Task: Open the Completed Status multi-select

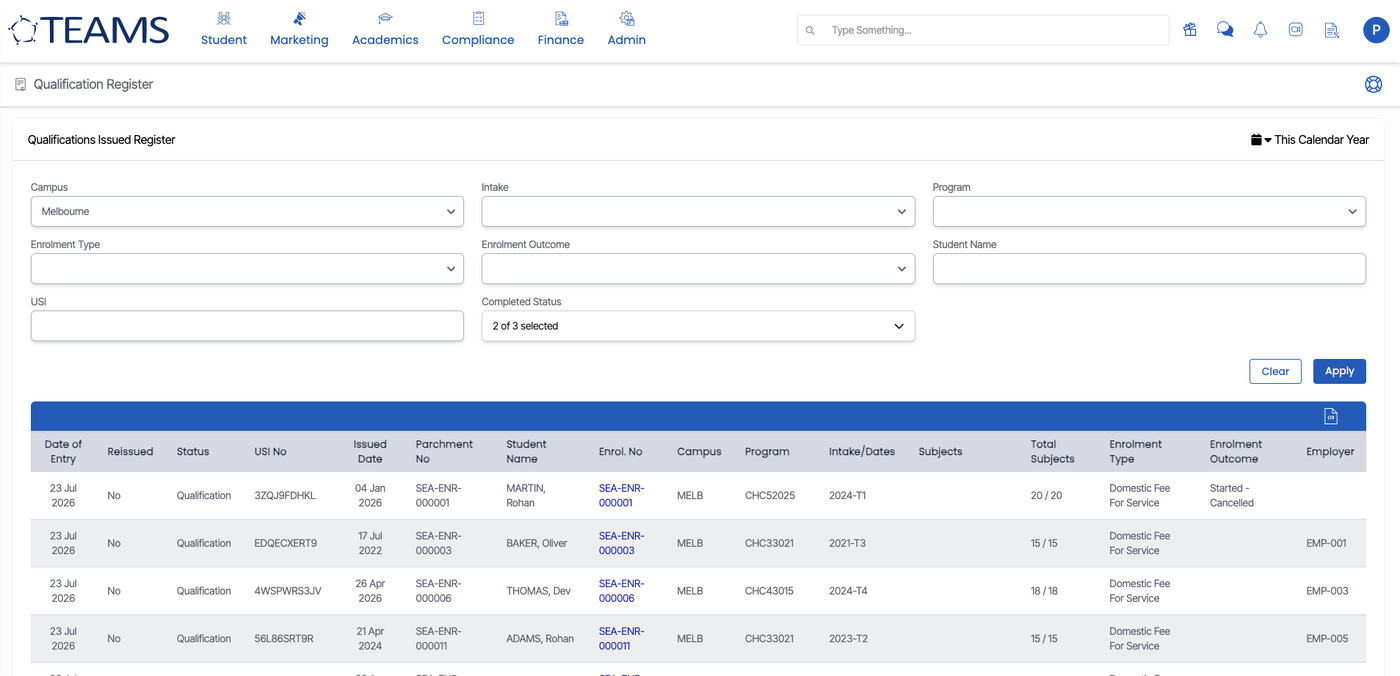Action: [698, 326]
